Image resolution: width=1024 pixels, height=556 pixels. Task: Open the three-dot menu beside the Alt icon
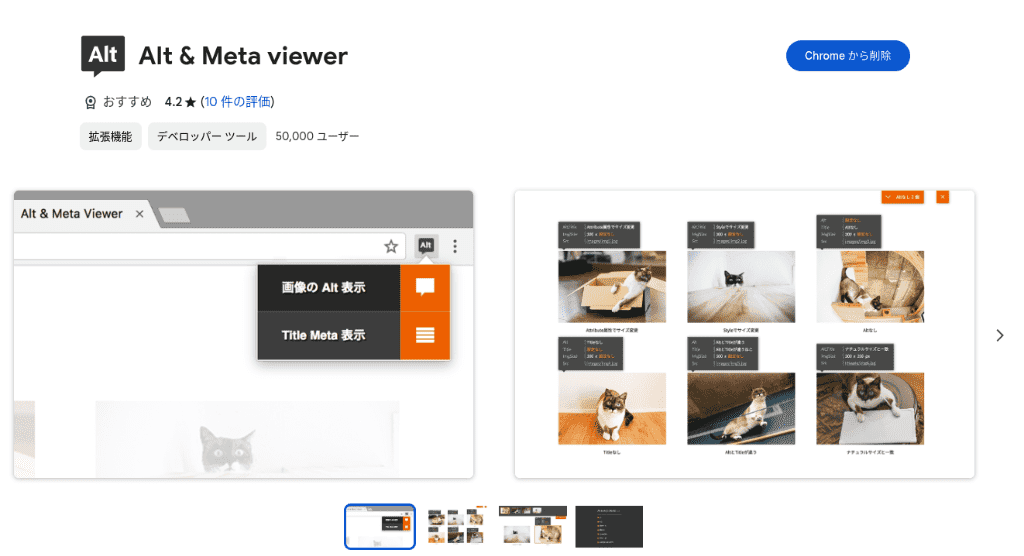[x=455, y=246]
